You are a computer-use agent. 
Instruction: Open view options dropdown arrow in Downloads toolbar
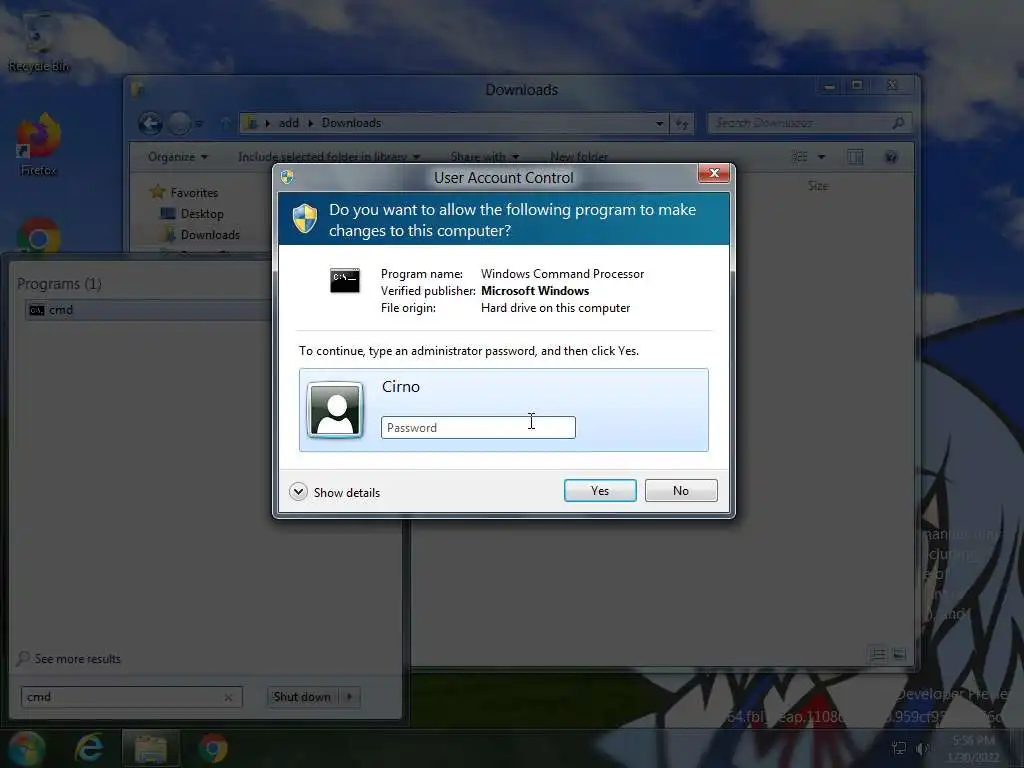[822, 157]
